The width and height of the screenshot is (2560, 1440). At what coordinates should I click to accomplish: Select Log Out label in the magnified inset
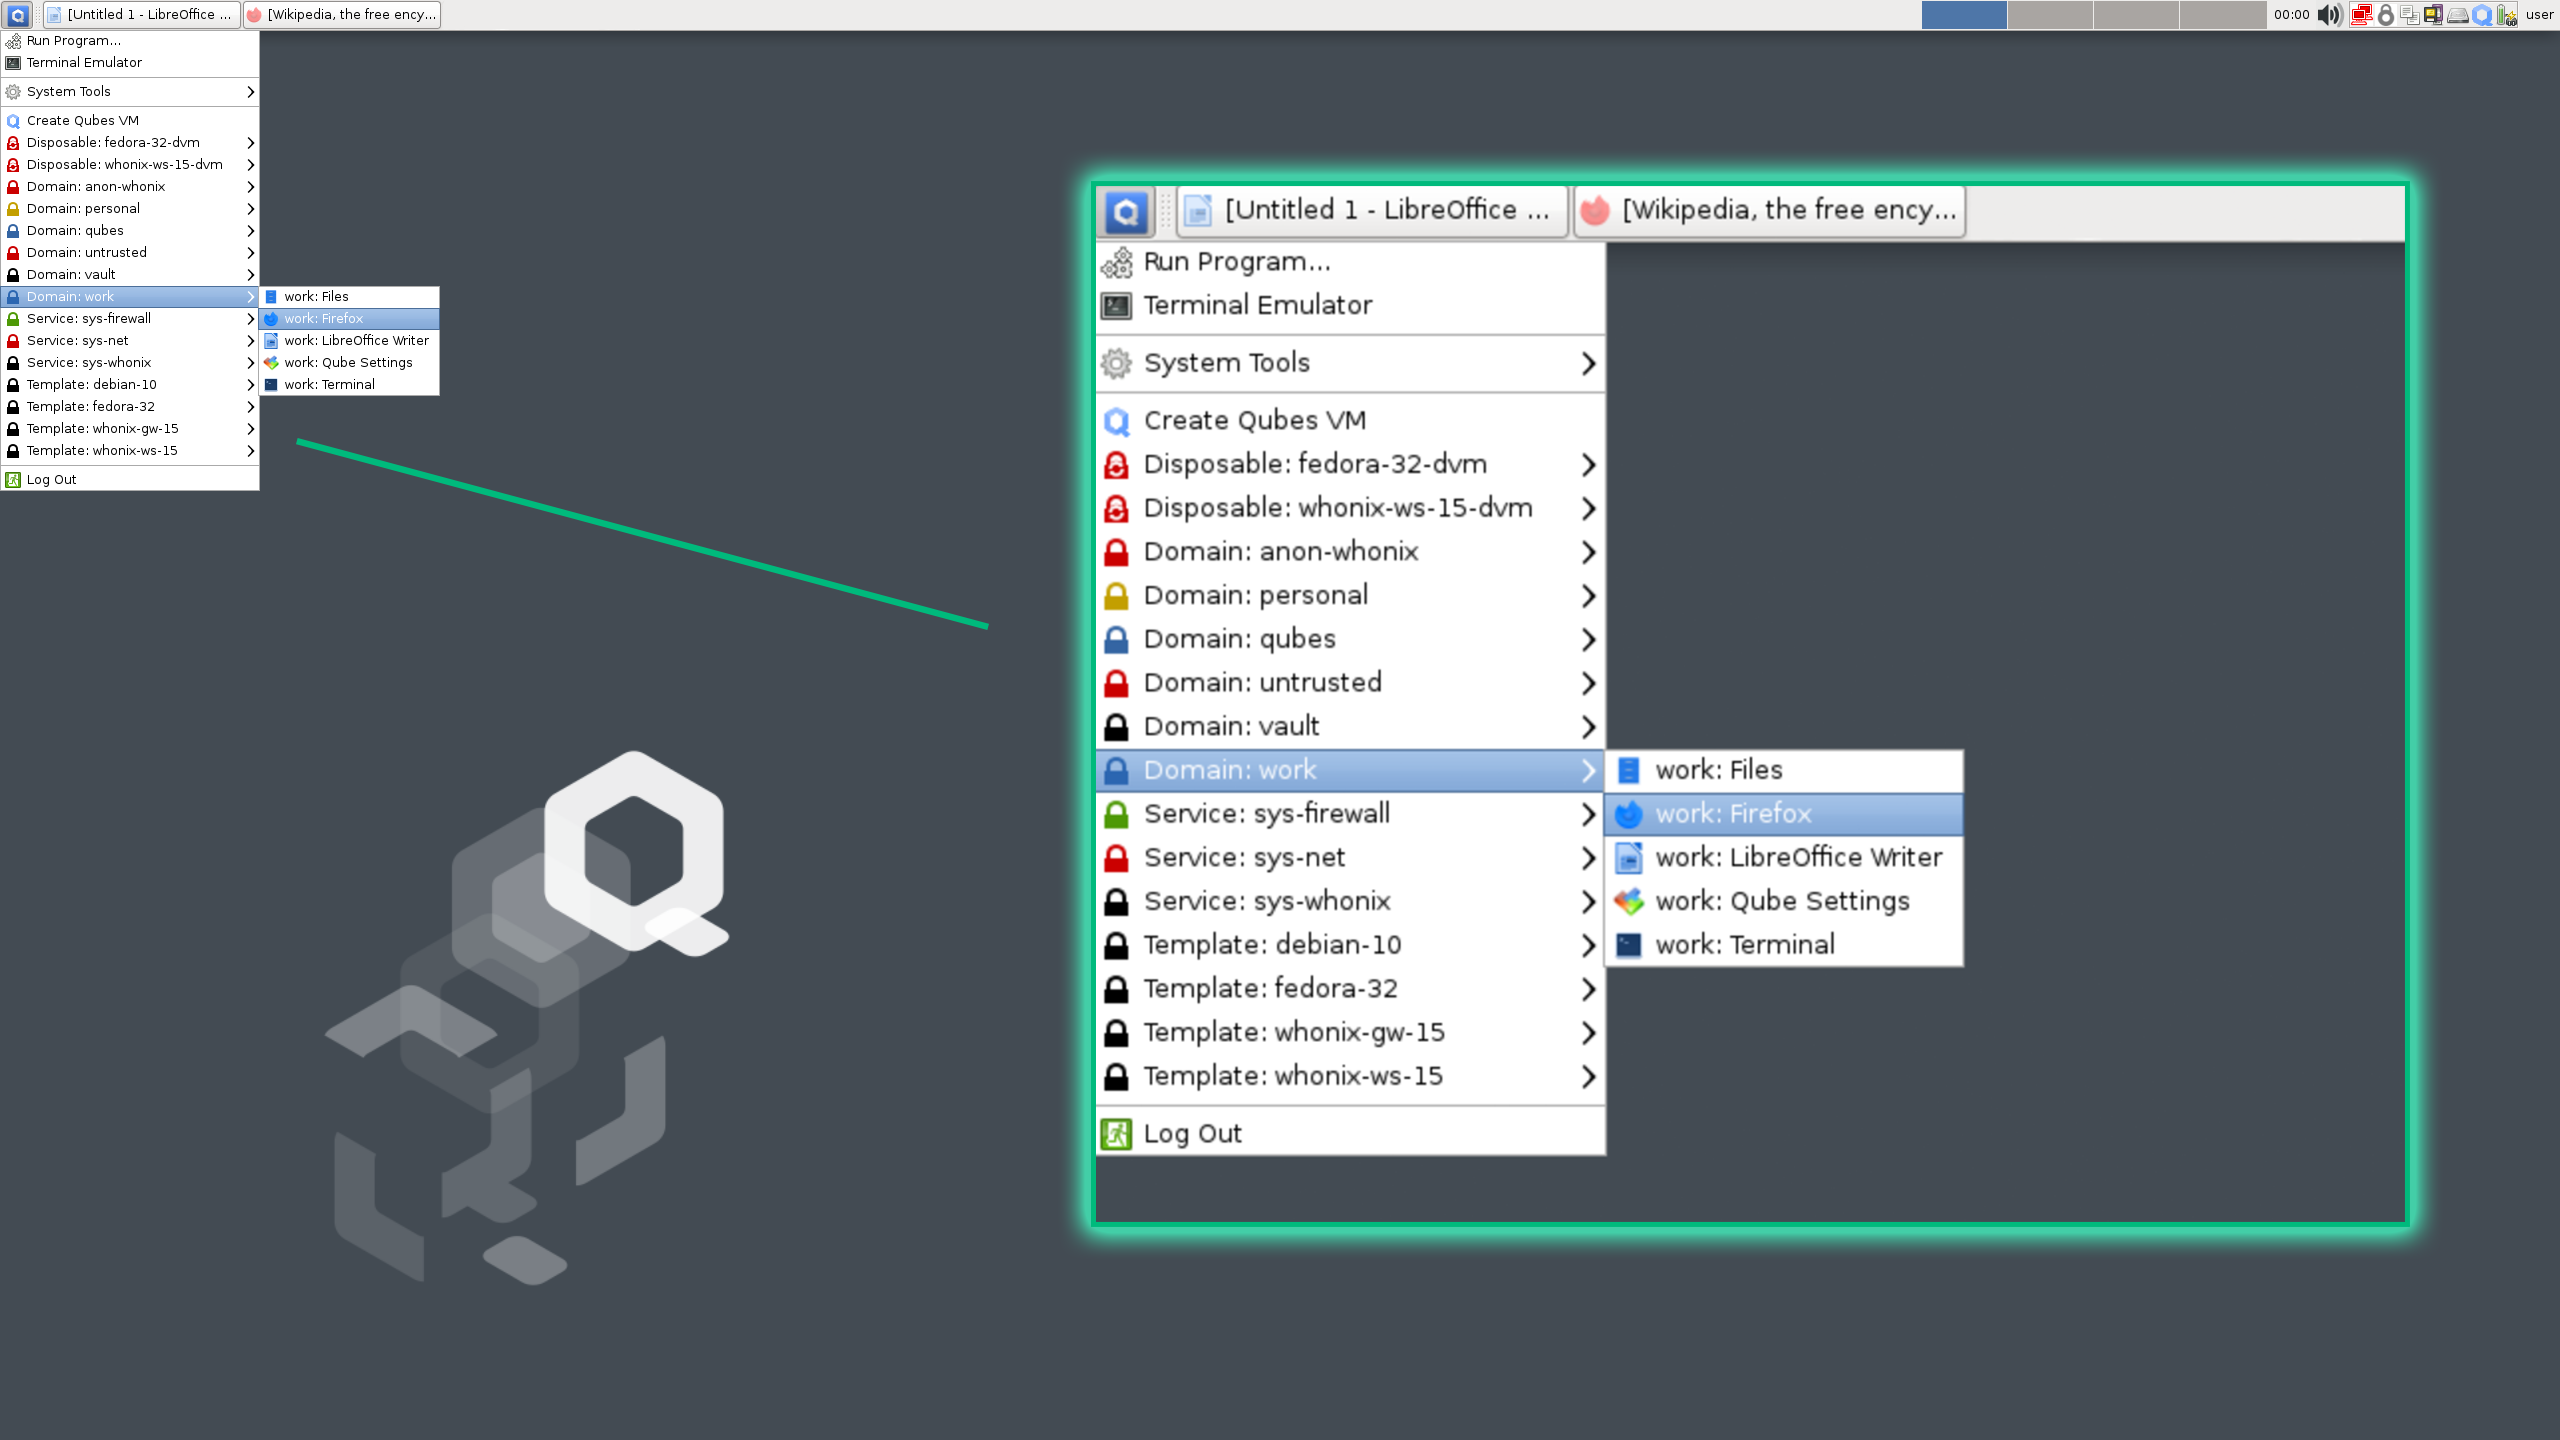click(x=1193, y=1134)
